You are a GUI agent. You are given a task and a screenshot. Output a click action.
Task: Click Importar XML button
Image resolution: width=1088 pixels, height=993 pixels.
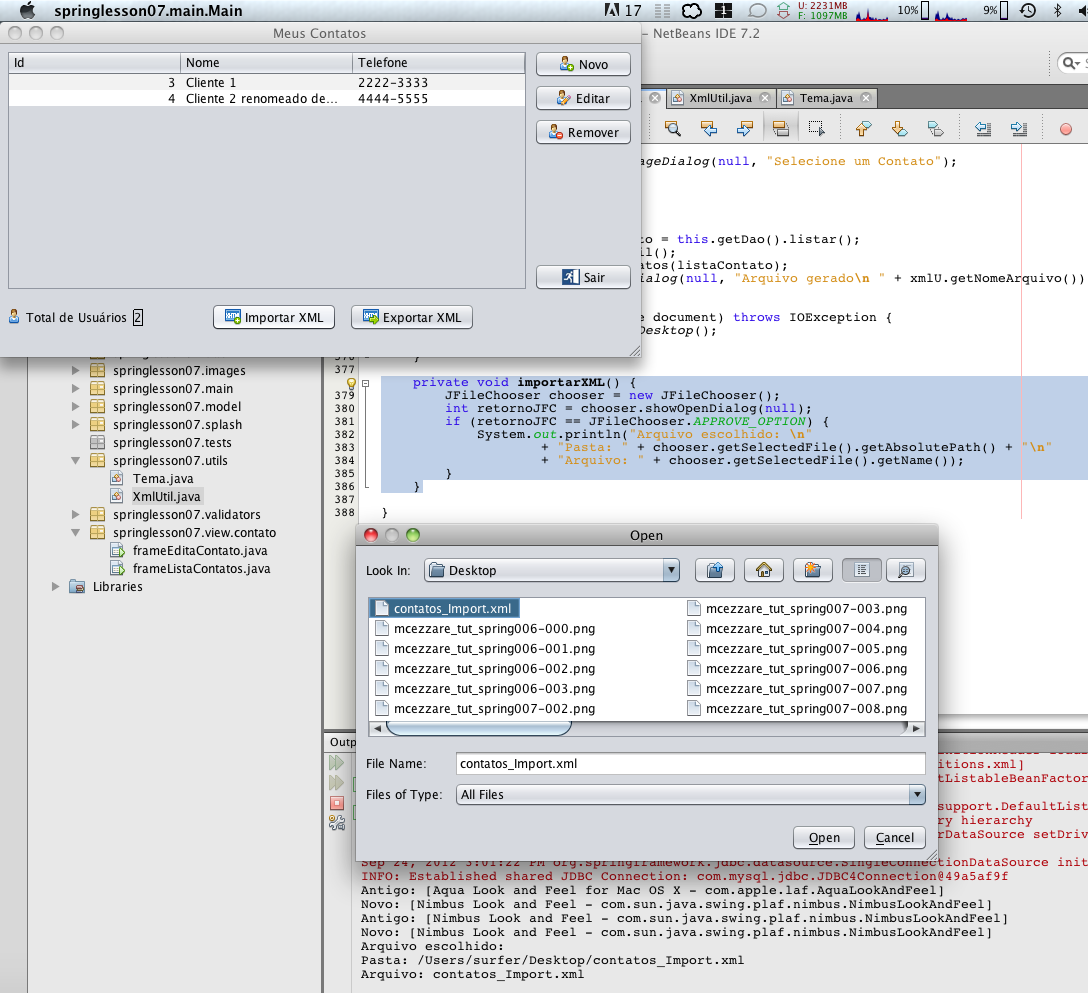coord(274,317)
